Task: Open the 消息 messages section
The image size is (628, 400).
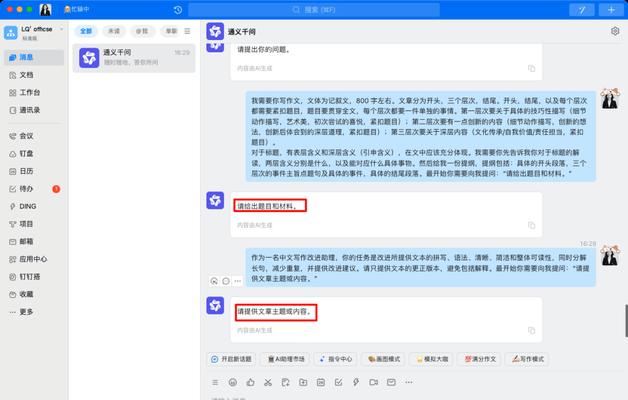Action: tap(34, 57)
